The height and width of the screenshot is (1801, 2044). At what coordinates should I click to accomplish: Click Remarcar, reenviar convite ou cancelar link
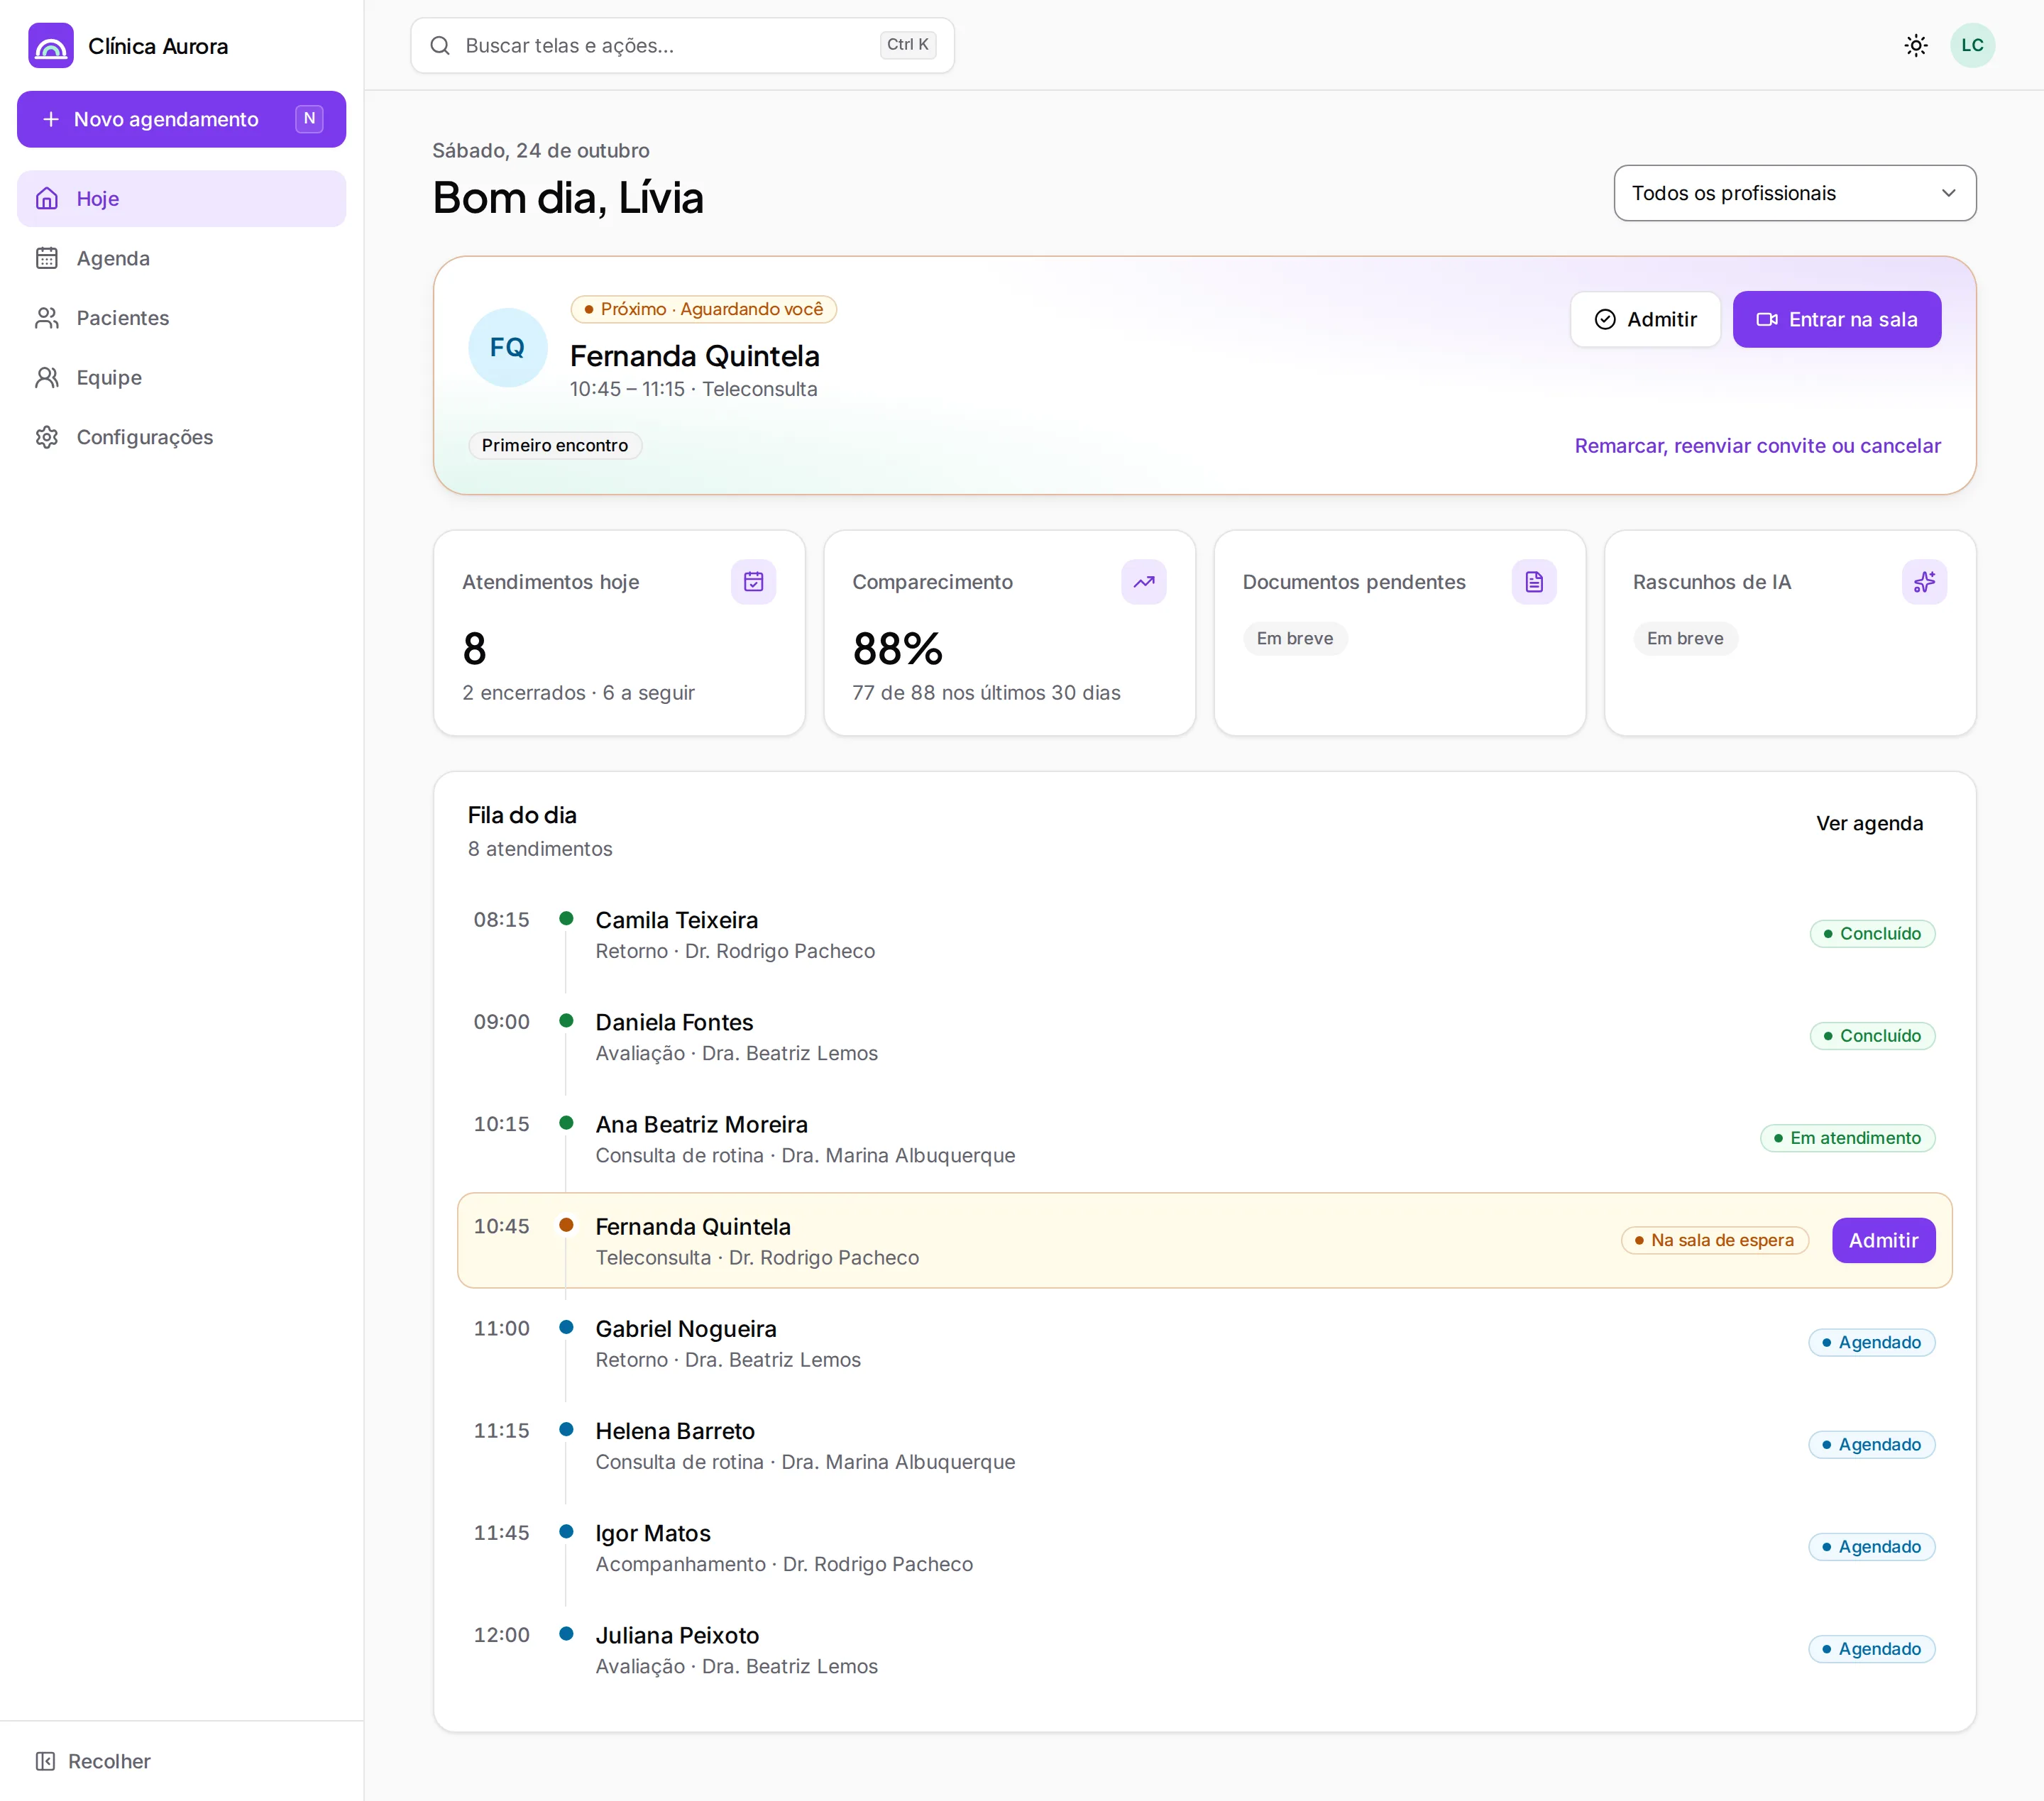pos(1757,446)
